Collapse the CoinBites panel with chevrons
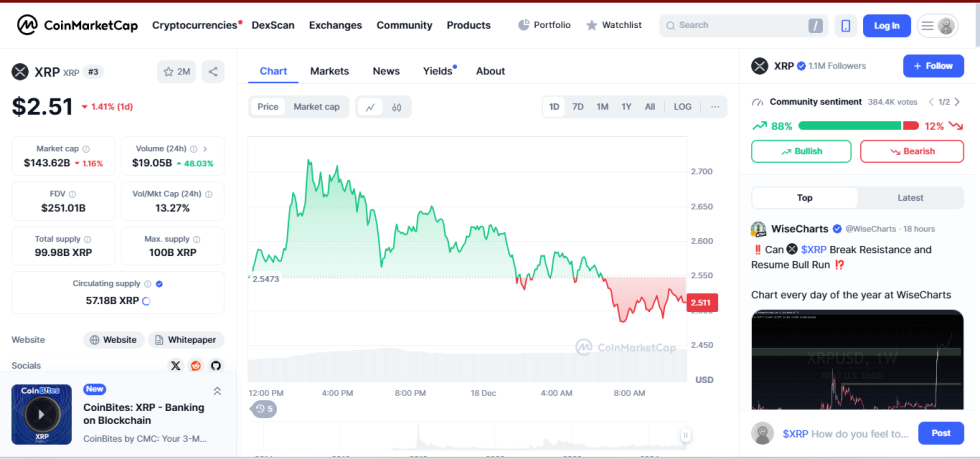 (217, 391)
